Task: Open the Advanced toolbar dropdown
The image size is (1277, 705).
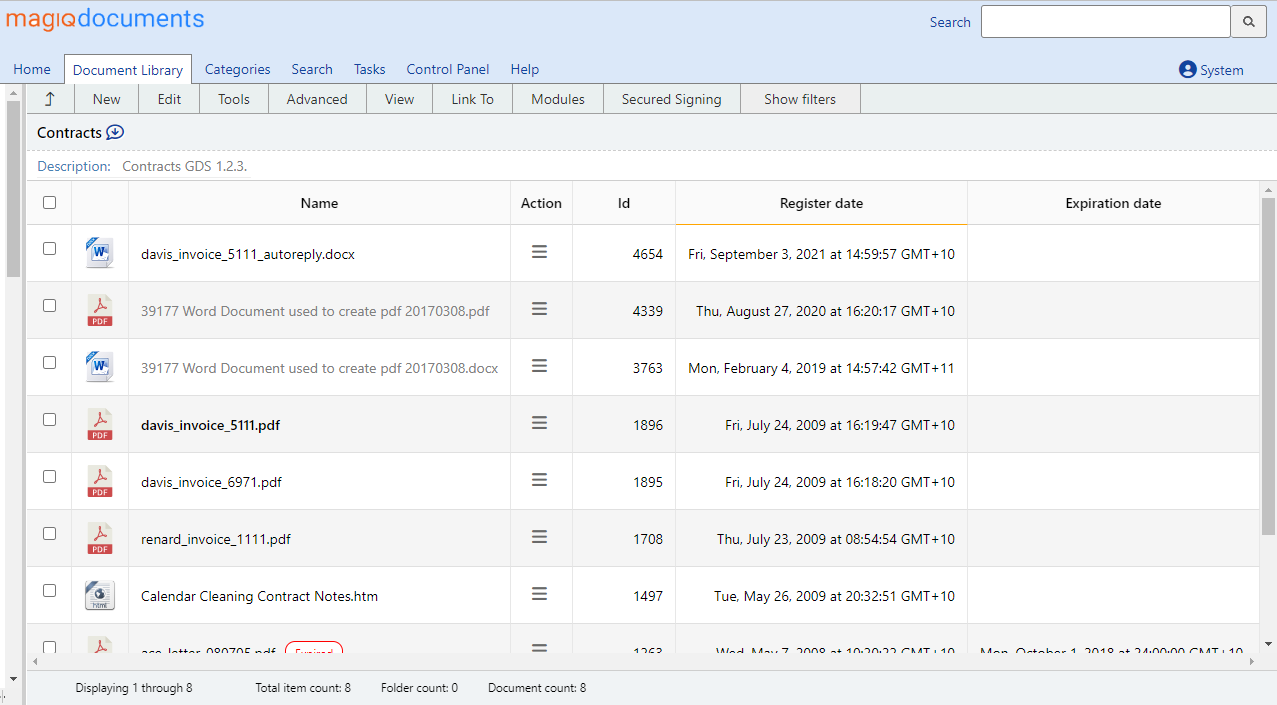Action: [x=317, y=99]
